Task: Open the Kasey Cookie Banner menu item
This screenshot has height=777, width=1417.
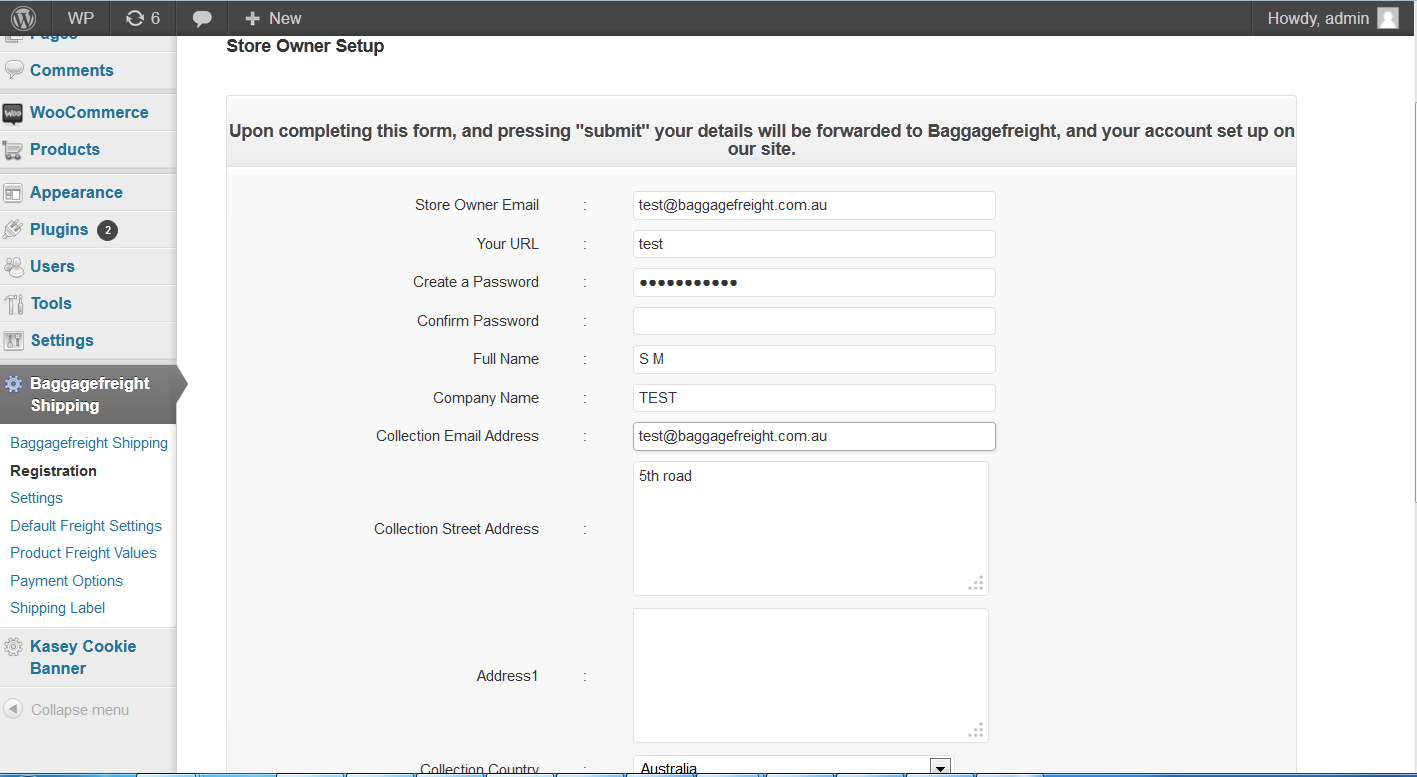Action: (83, 657)
